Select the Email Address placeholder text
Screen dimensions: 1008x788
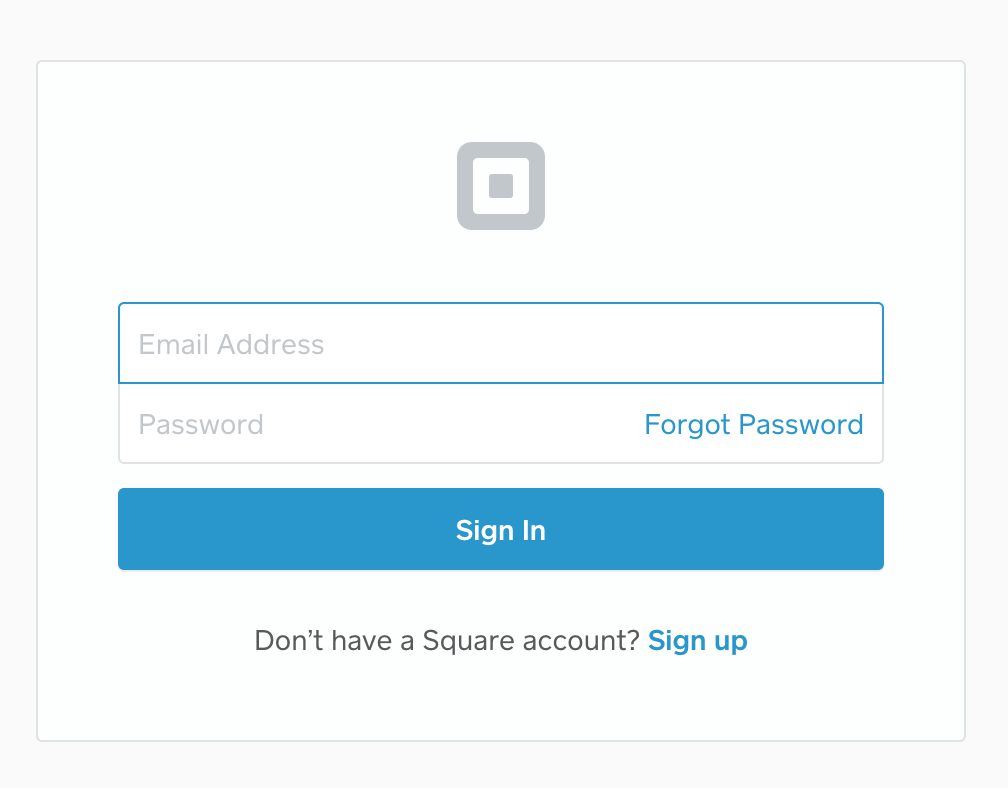[x=231, y=345]
